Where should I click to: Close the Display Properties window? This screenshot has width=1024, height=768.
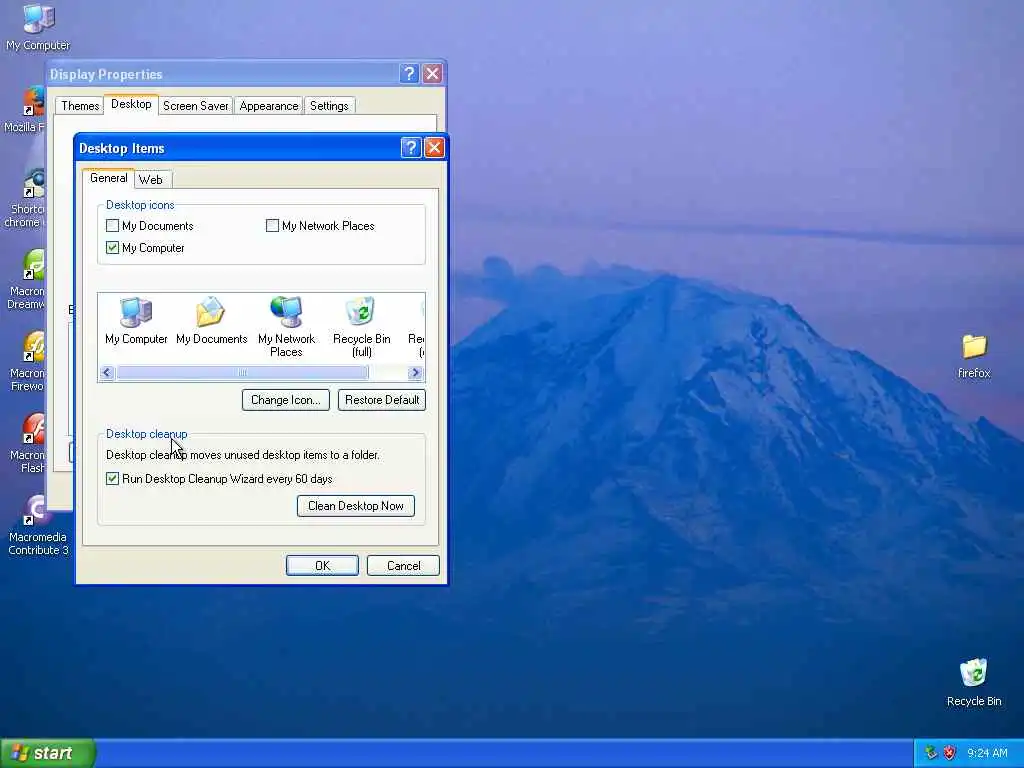pos(432,74)
